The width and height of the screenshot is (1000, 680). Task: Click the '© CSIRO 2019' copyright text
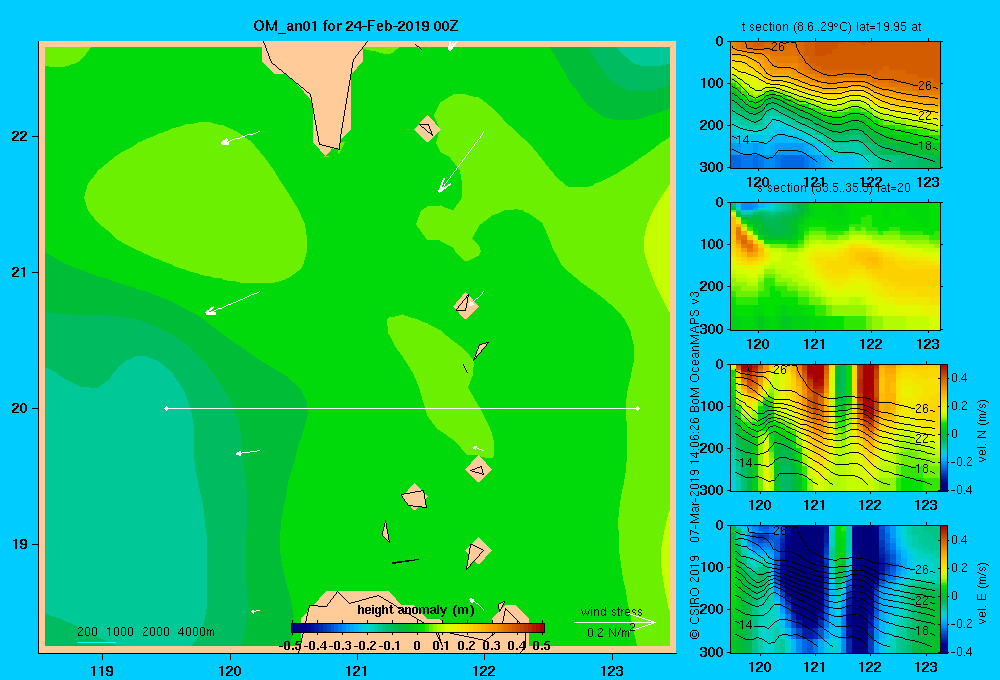(x=695, y=598)
